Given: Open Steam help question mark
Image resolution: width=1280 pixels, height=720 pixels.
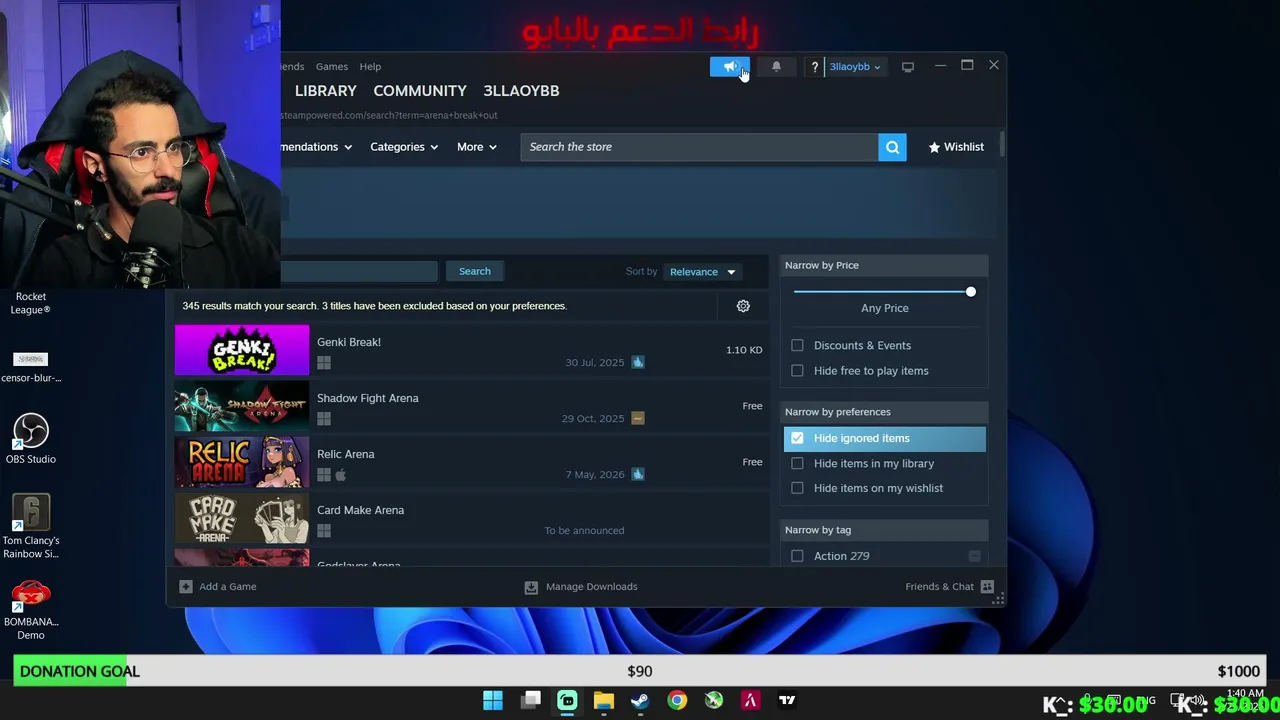Looking at the screenshot, I should point(814,67).
